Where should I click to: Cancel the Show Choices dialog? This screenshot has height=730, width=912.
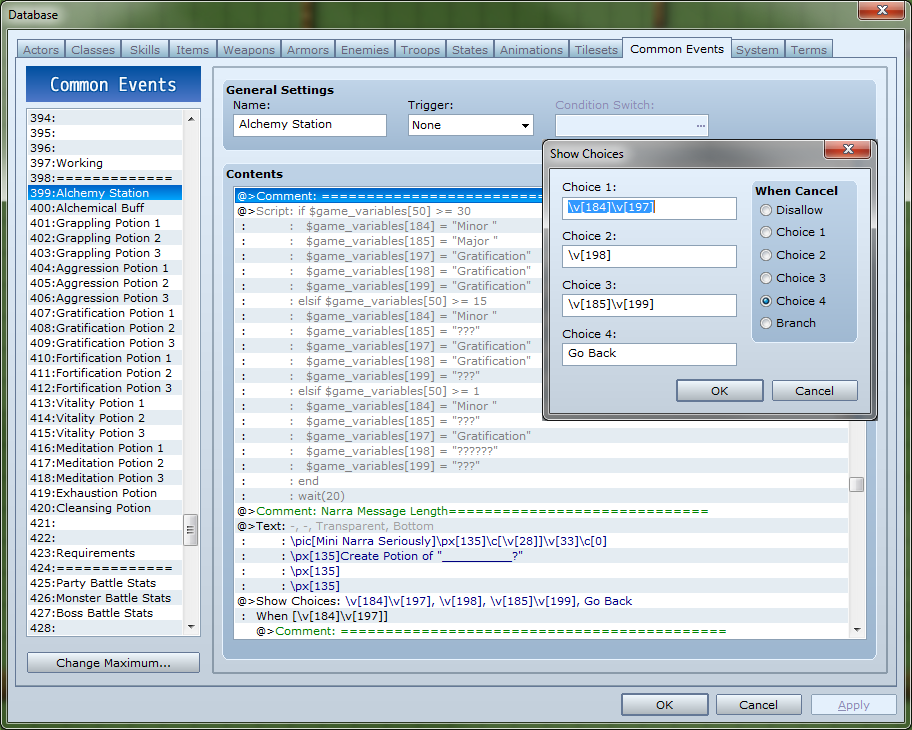pos(814,391)
